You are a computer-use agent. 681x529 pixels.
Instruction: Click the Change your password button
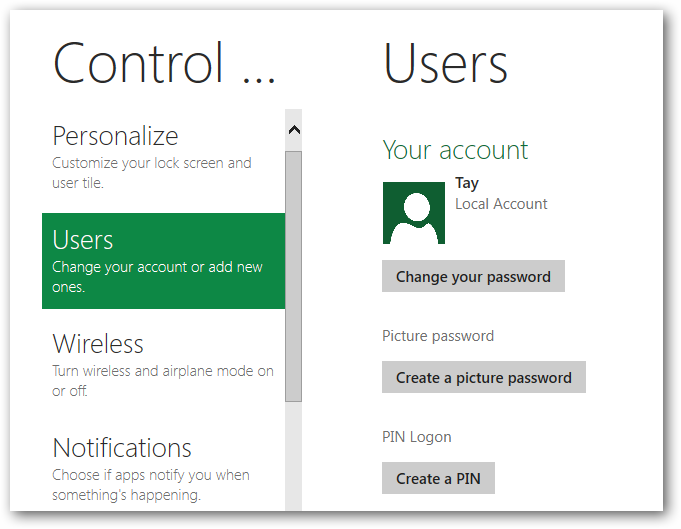tap(473, 277)
